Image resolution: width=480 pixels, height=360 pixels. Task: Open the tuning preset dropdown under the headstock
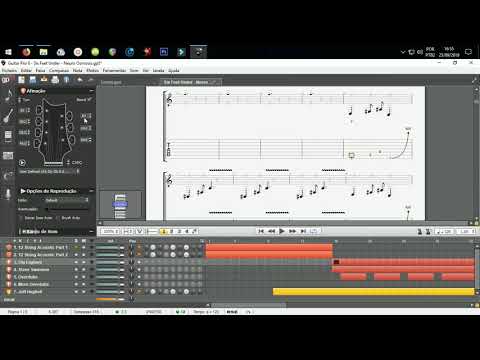coord(49,172)
